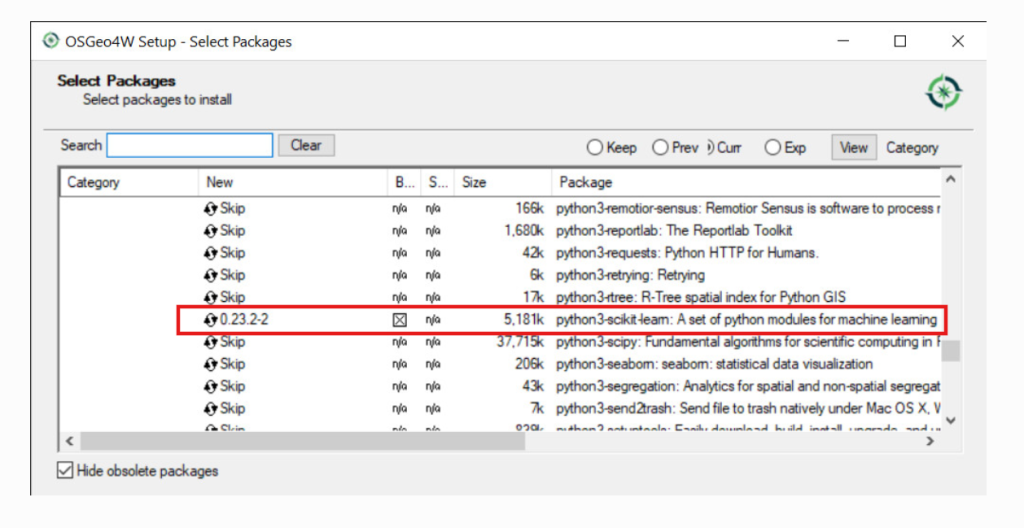Click the Skip cycle icon for python3-scipy
Image resolution: width=1024 pixels, height=528 pixels.
click(x=211, y=342)
